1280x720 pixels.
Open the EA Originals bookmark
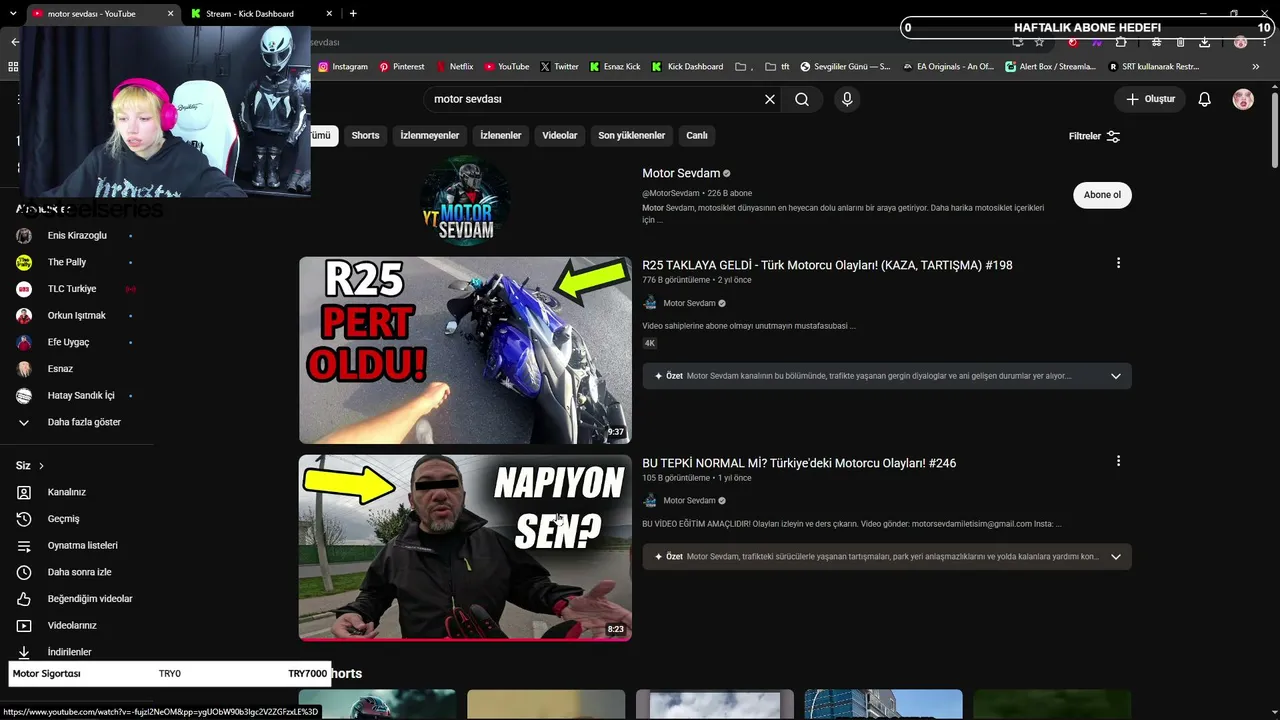pos(947,67)
